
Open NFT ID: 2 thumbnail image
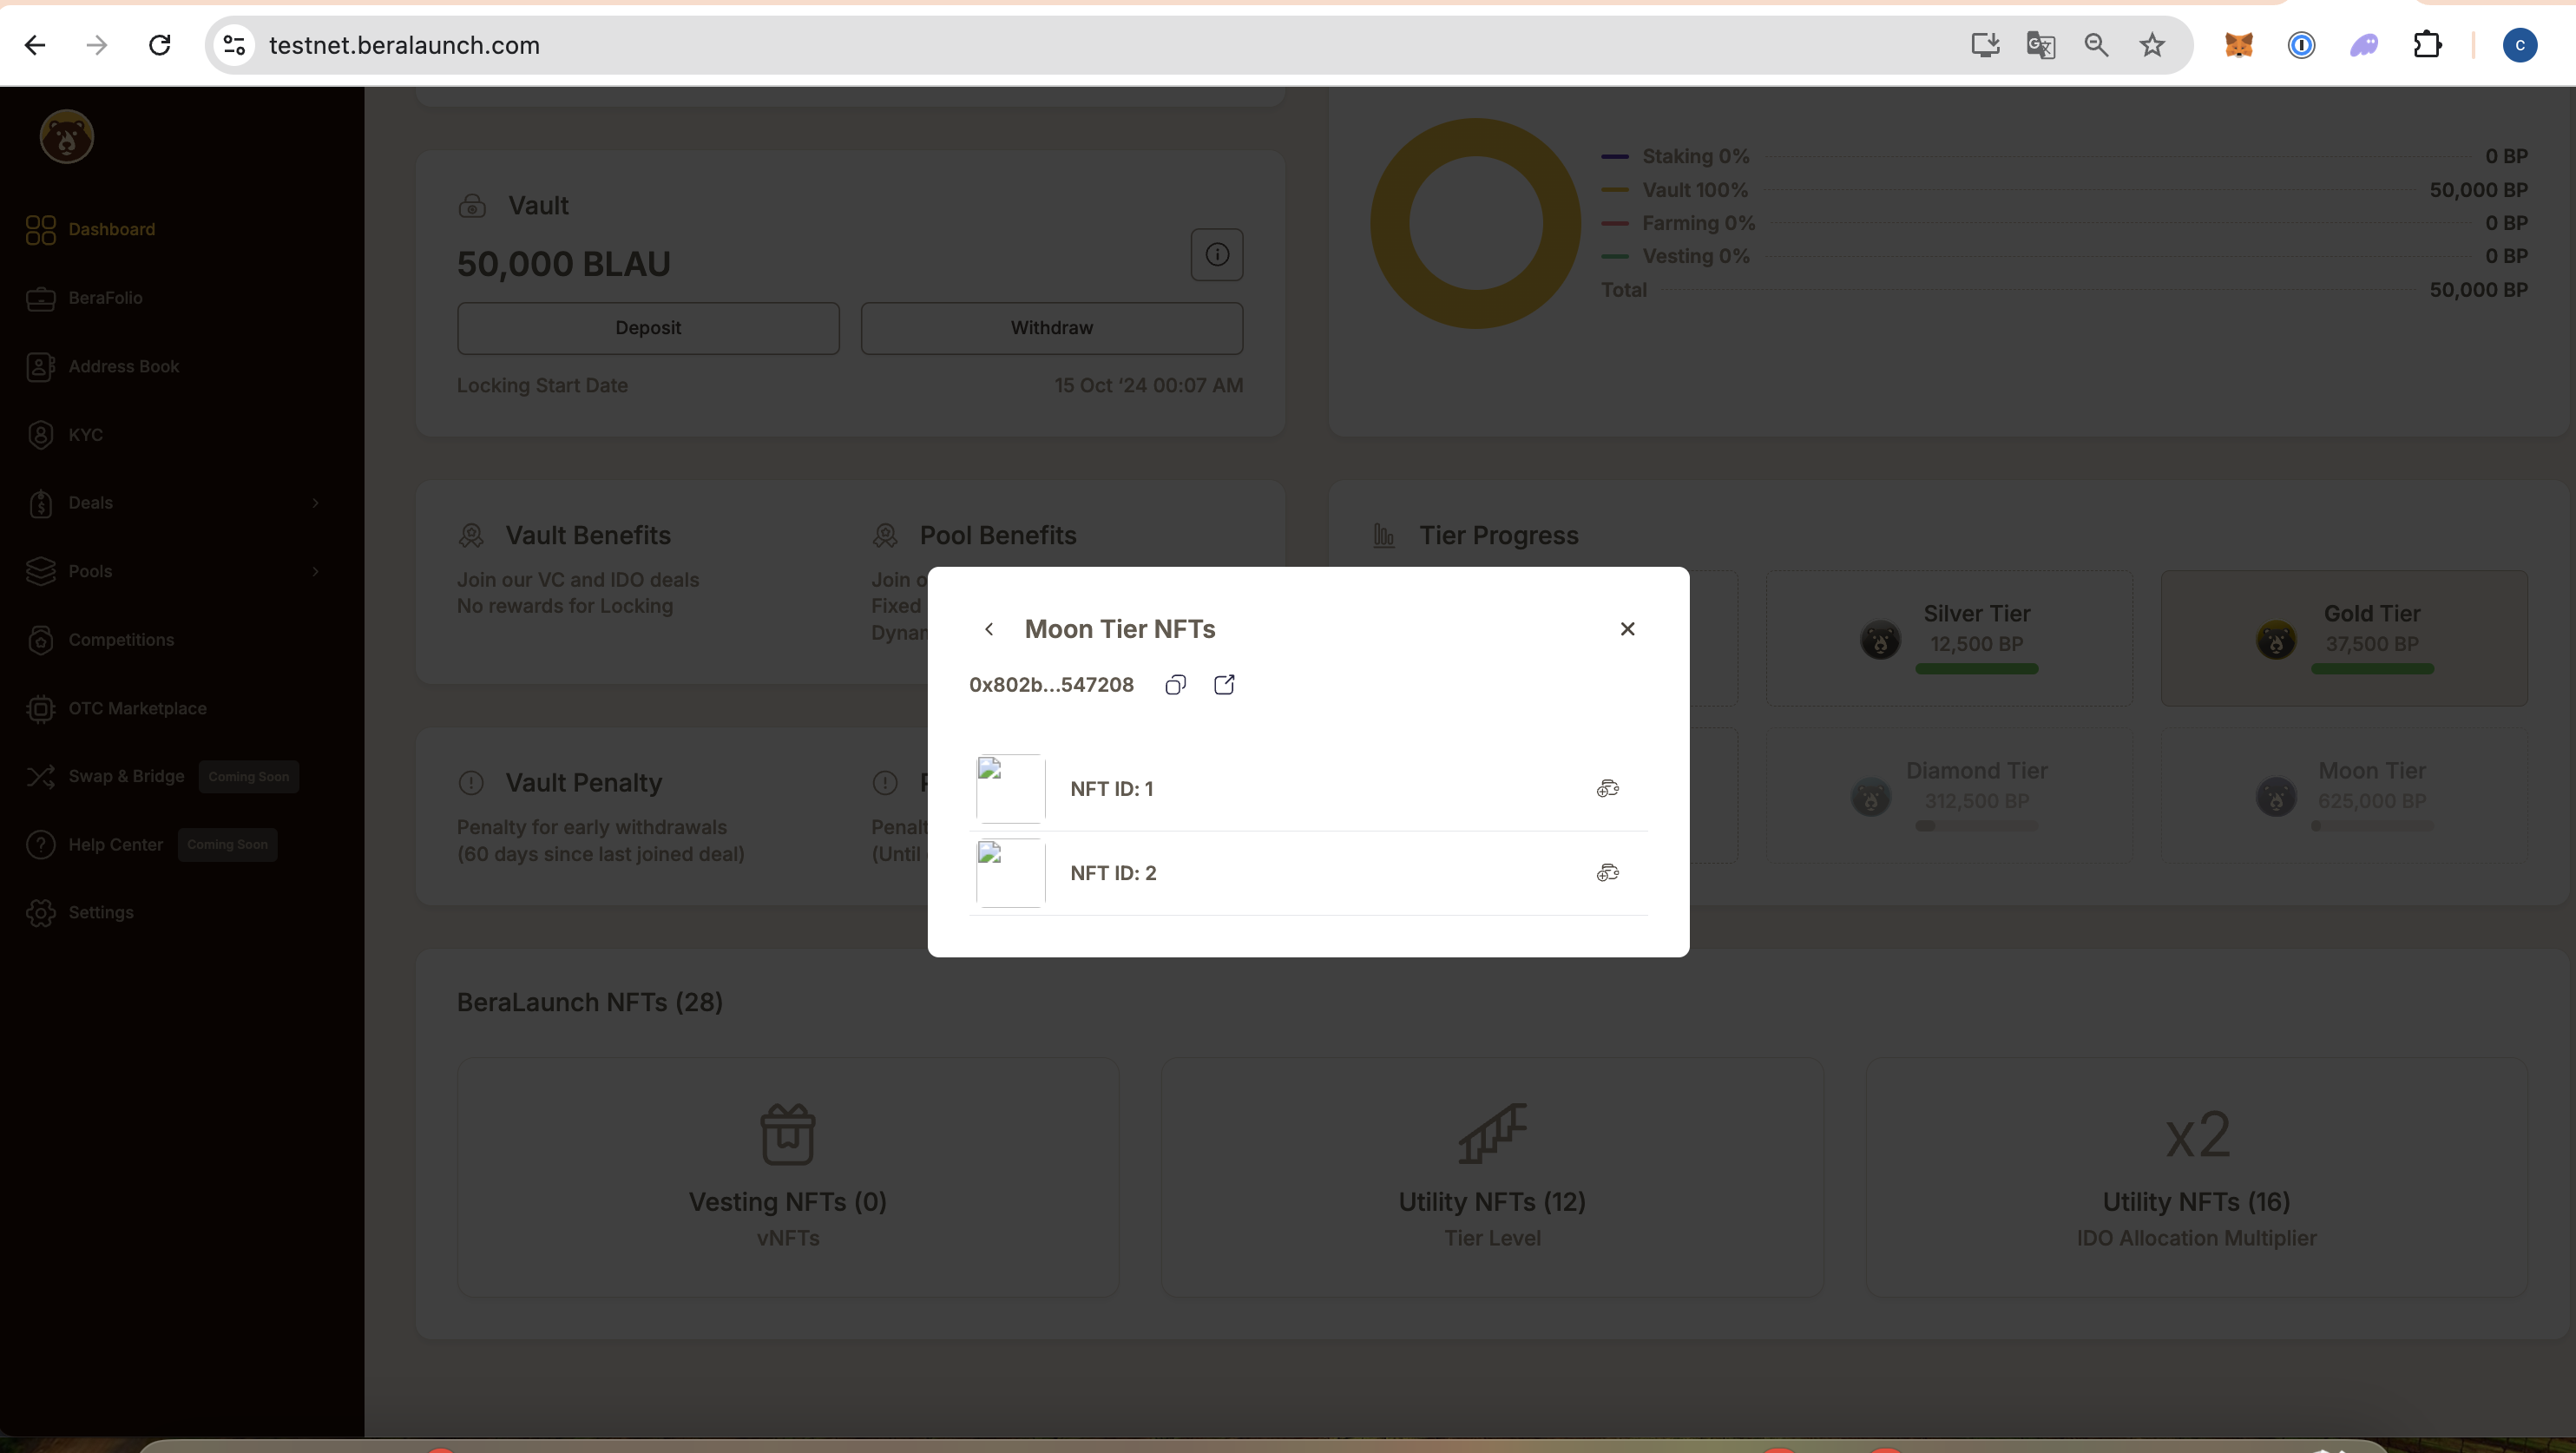pyautogui.click(x=1010, y=873)
